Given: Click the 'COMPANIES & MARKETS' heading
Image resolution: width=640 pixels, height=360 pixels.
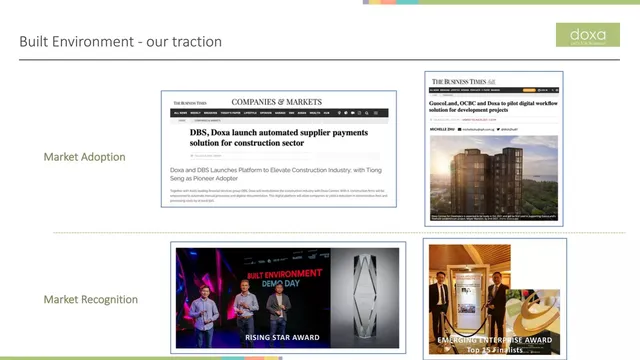Looking at the screenshot, I should (x=276, y=102).
